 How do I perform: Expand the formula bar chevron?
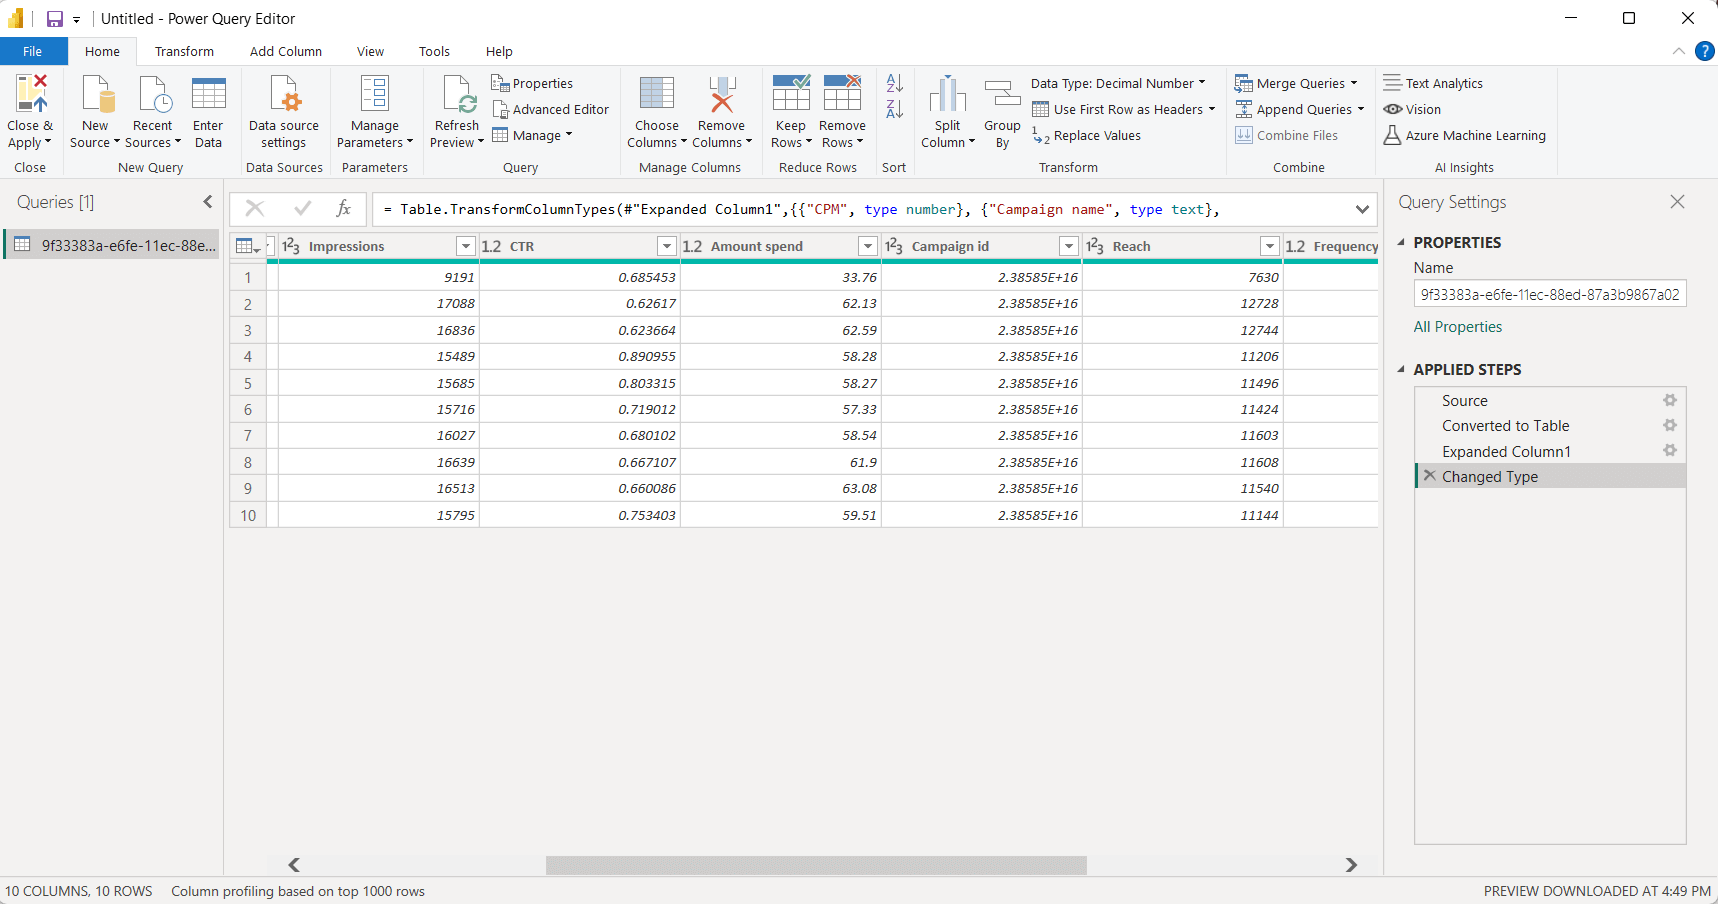[1362, 209]
